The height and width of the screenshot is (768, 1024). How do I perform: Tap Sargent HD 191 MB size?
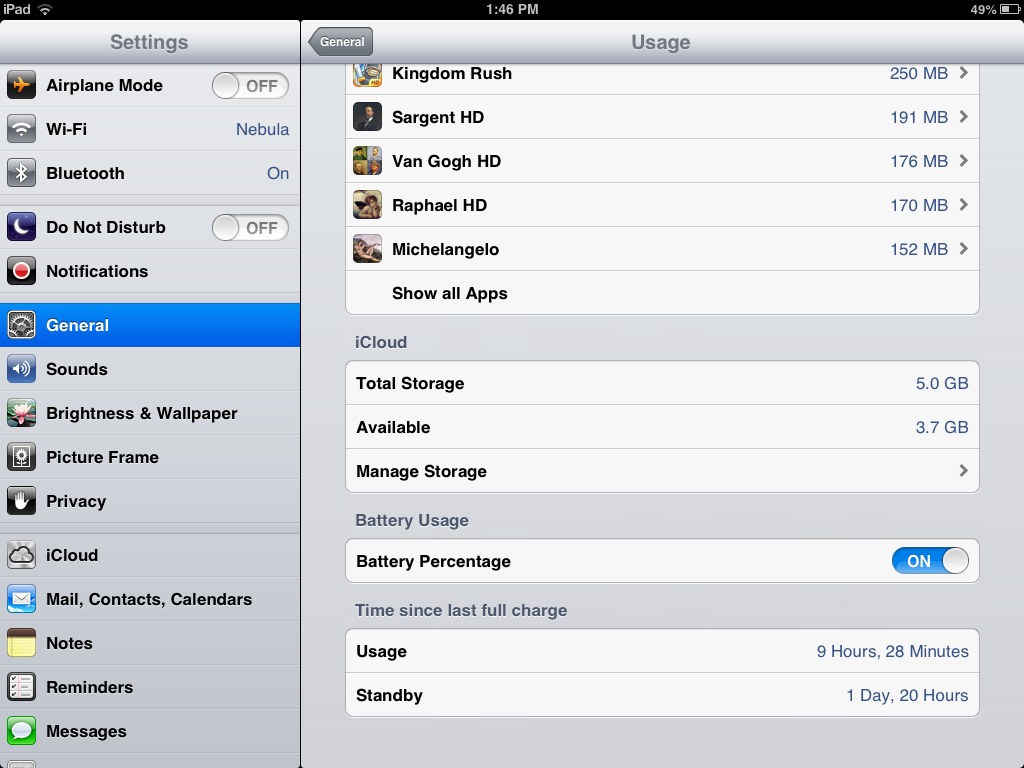point(918,117)
